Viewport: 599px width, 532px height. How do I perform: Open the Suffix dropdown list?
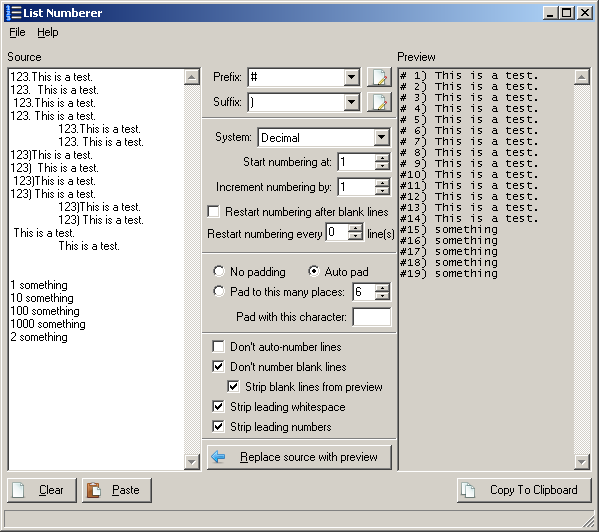point(351,102)
